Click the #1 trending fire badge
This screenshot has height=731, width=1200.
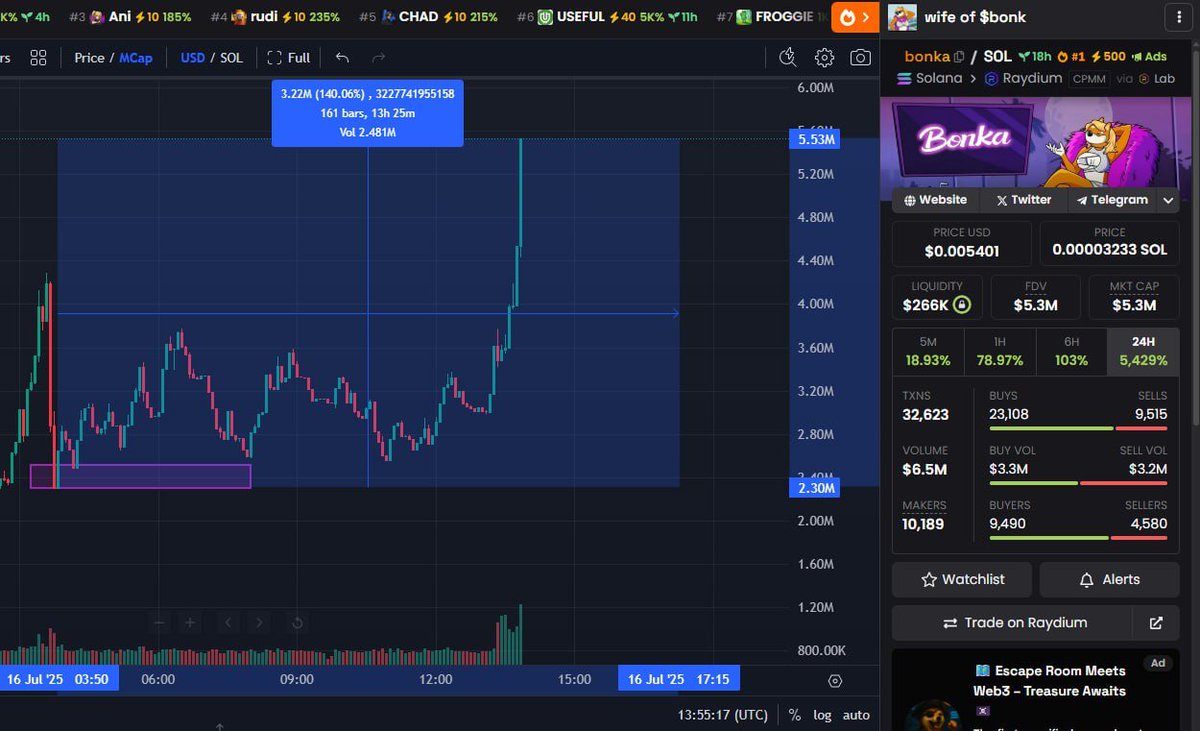click(1072, 57)
